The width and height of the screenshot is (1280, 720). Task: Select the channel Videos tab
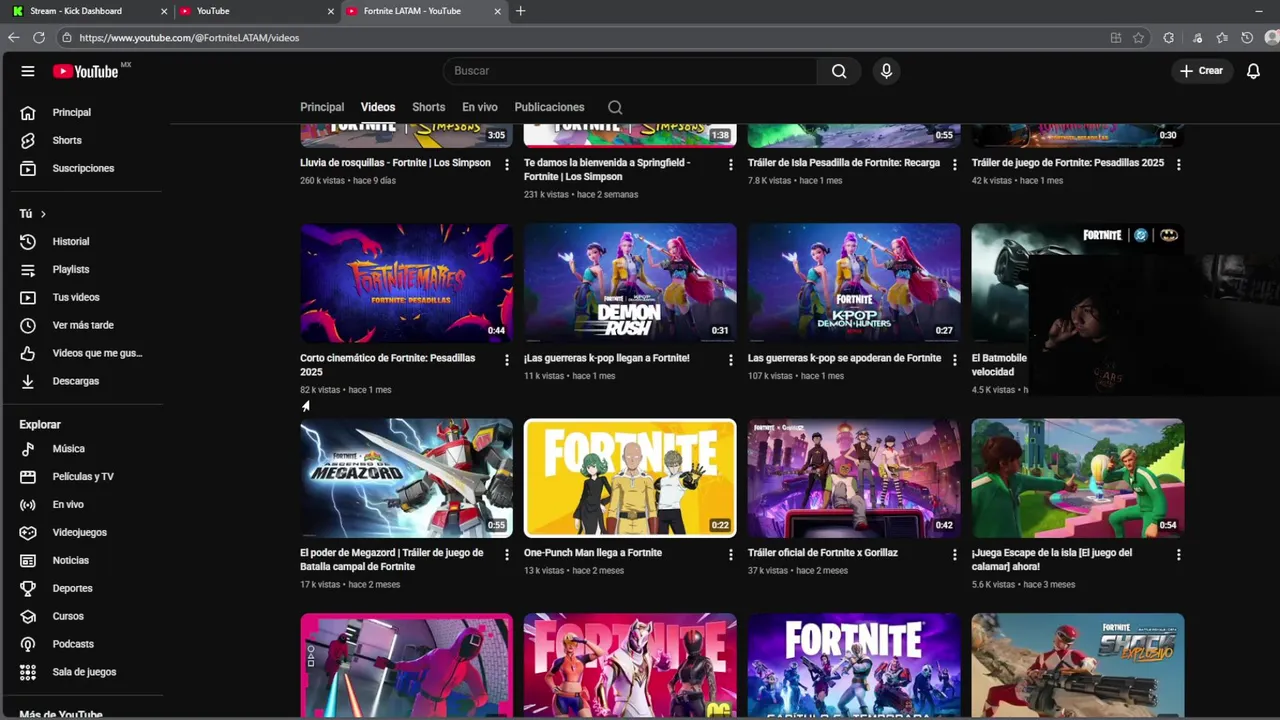(378, 107)
